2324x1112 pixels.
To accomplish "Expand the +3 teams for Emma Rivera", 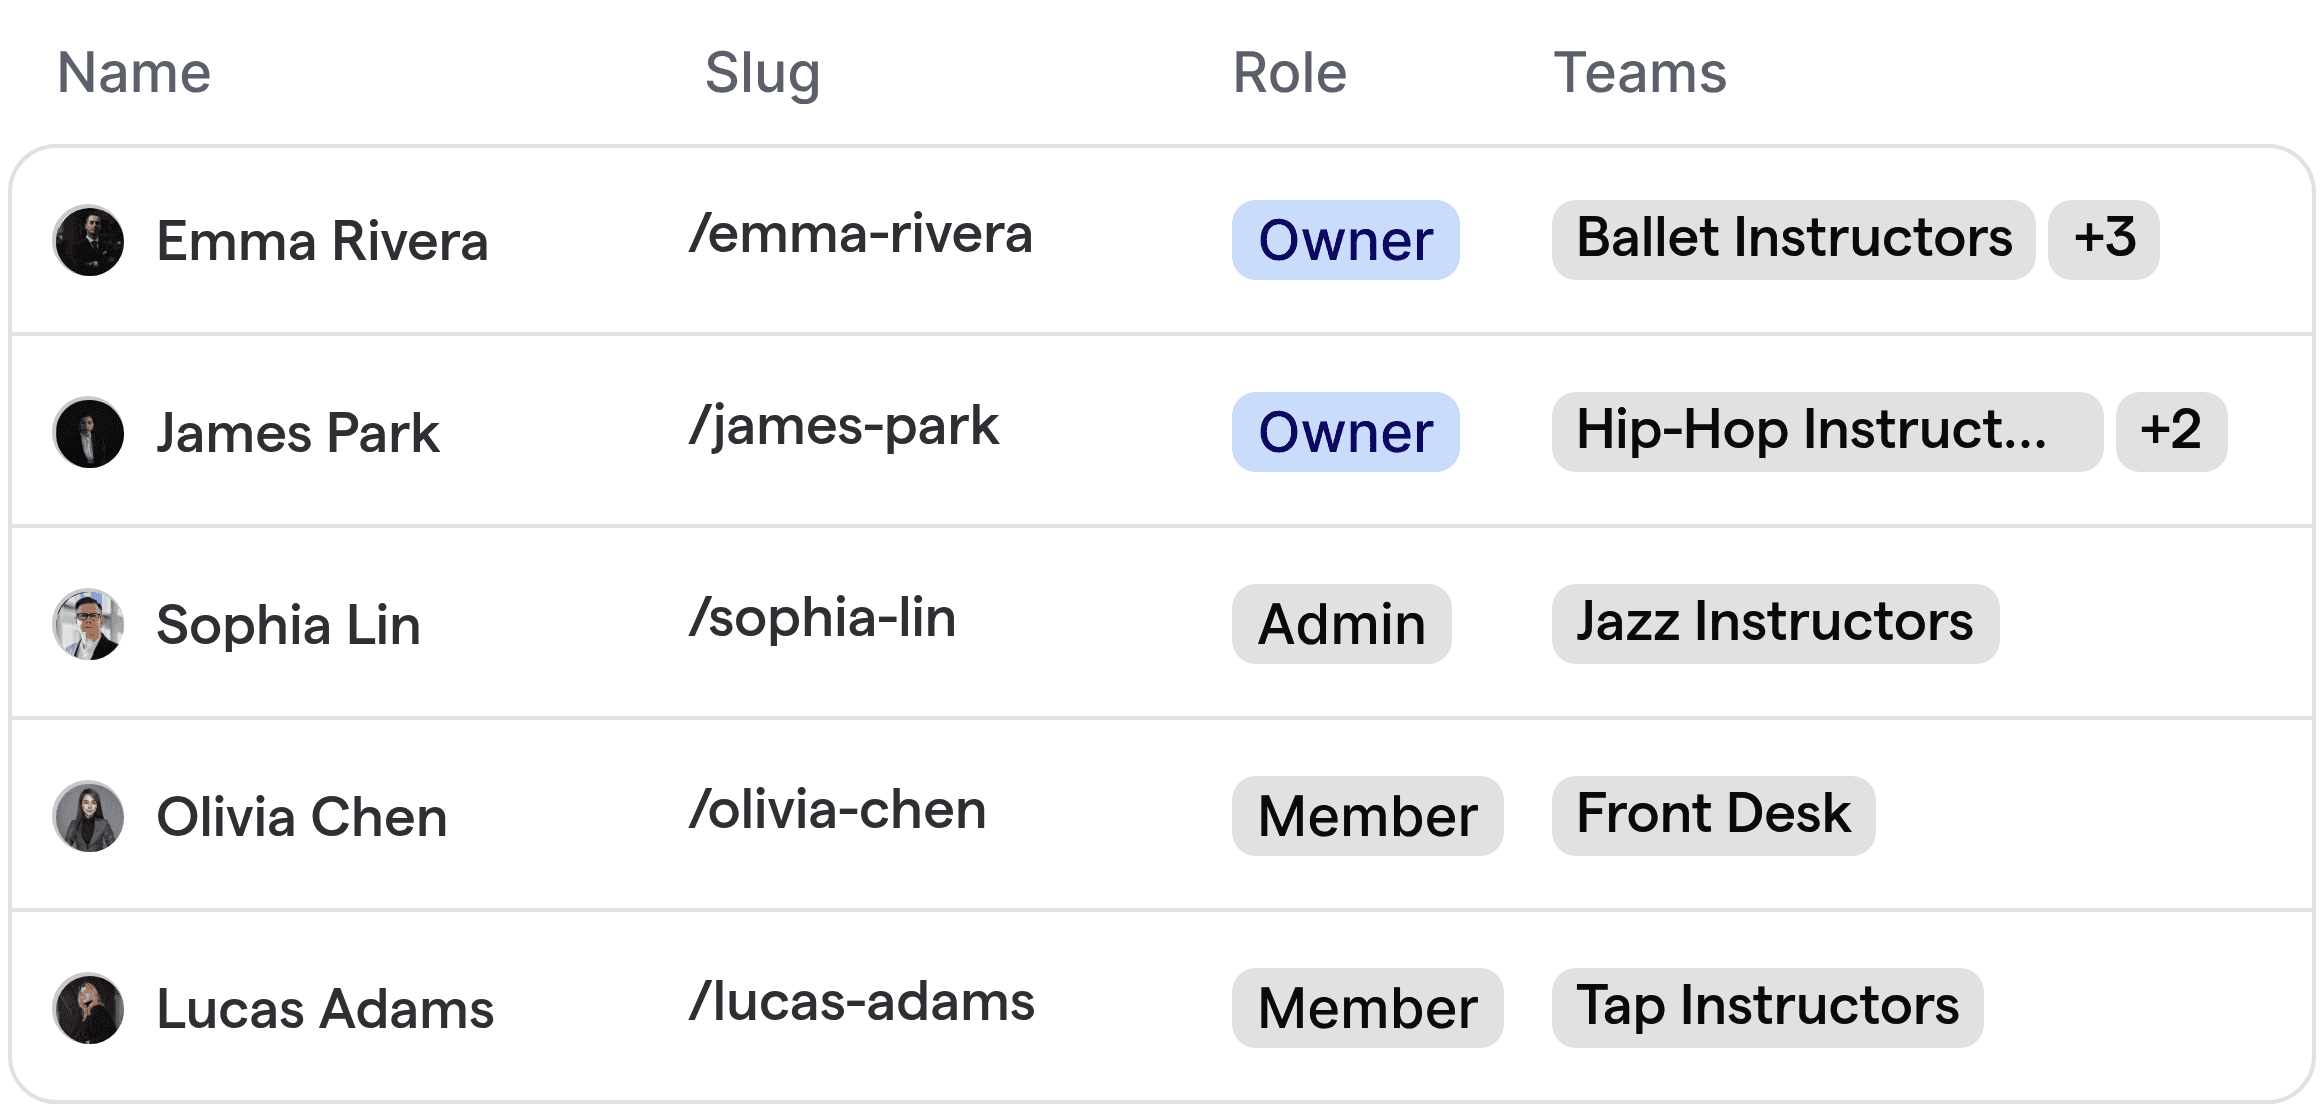I will point(2103,240).
